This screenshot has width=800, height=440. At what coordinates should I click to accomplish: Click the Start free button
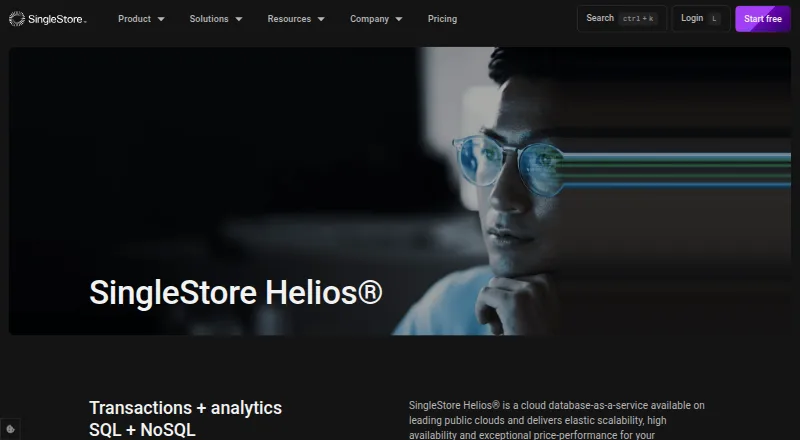coord(763,19)
